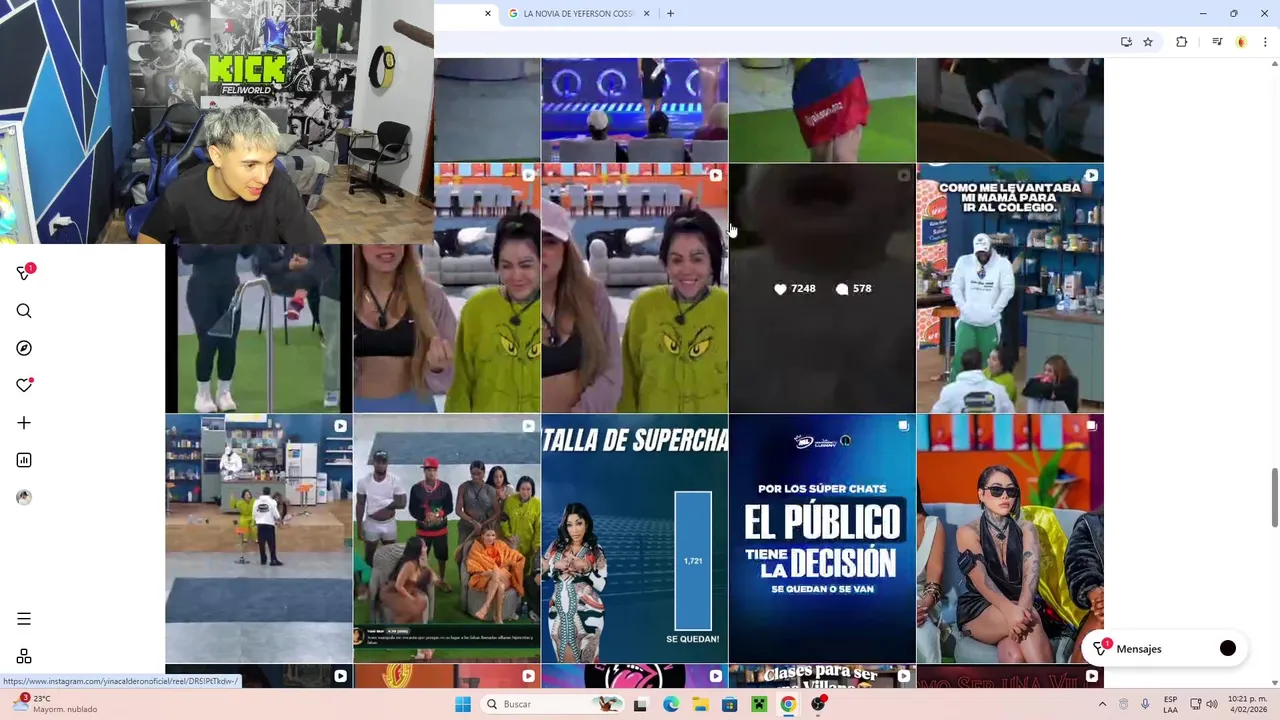
Task: Open a new browser tab
Action: click(670, 13)
